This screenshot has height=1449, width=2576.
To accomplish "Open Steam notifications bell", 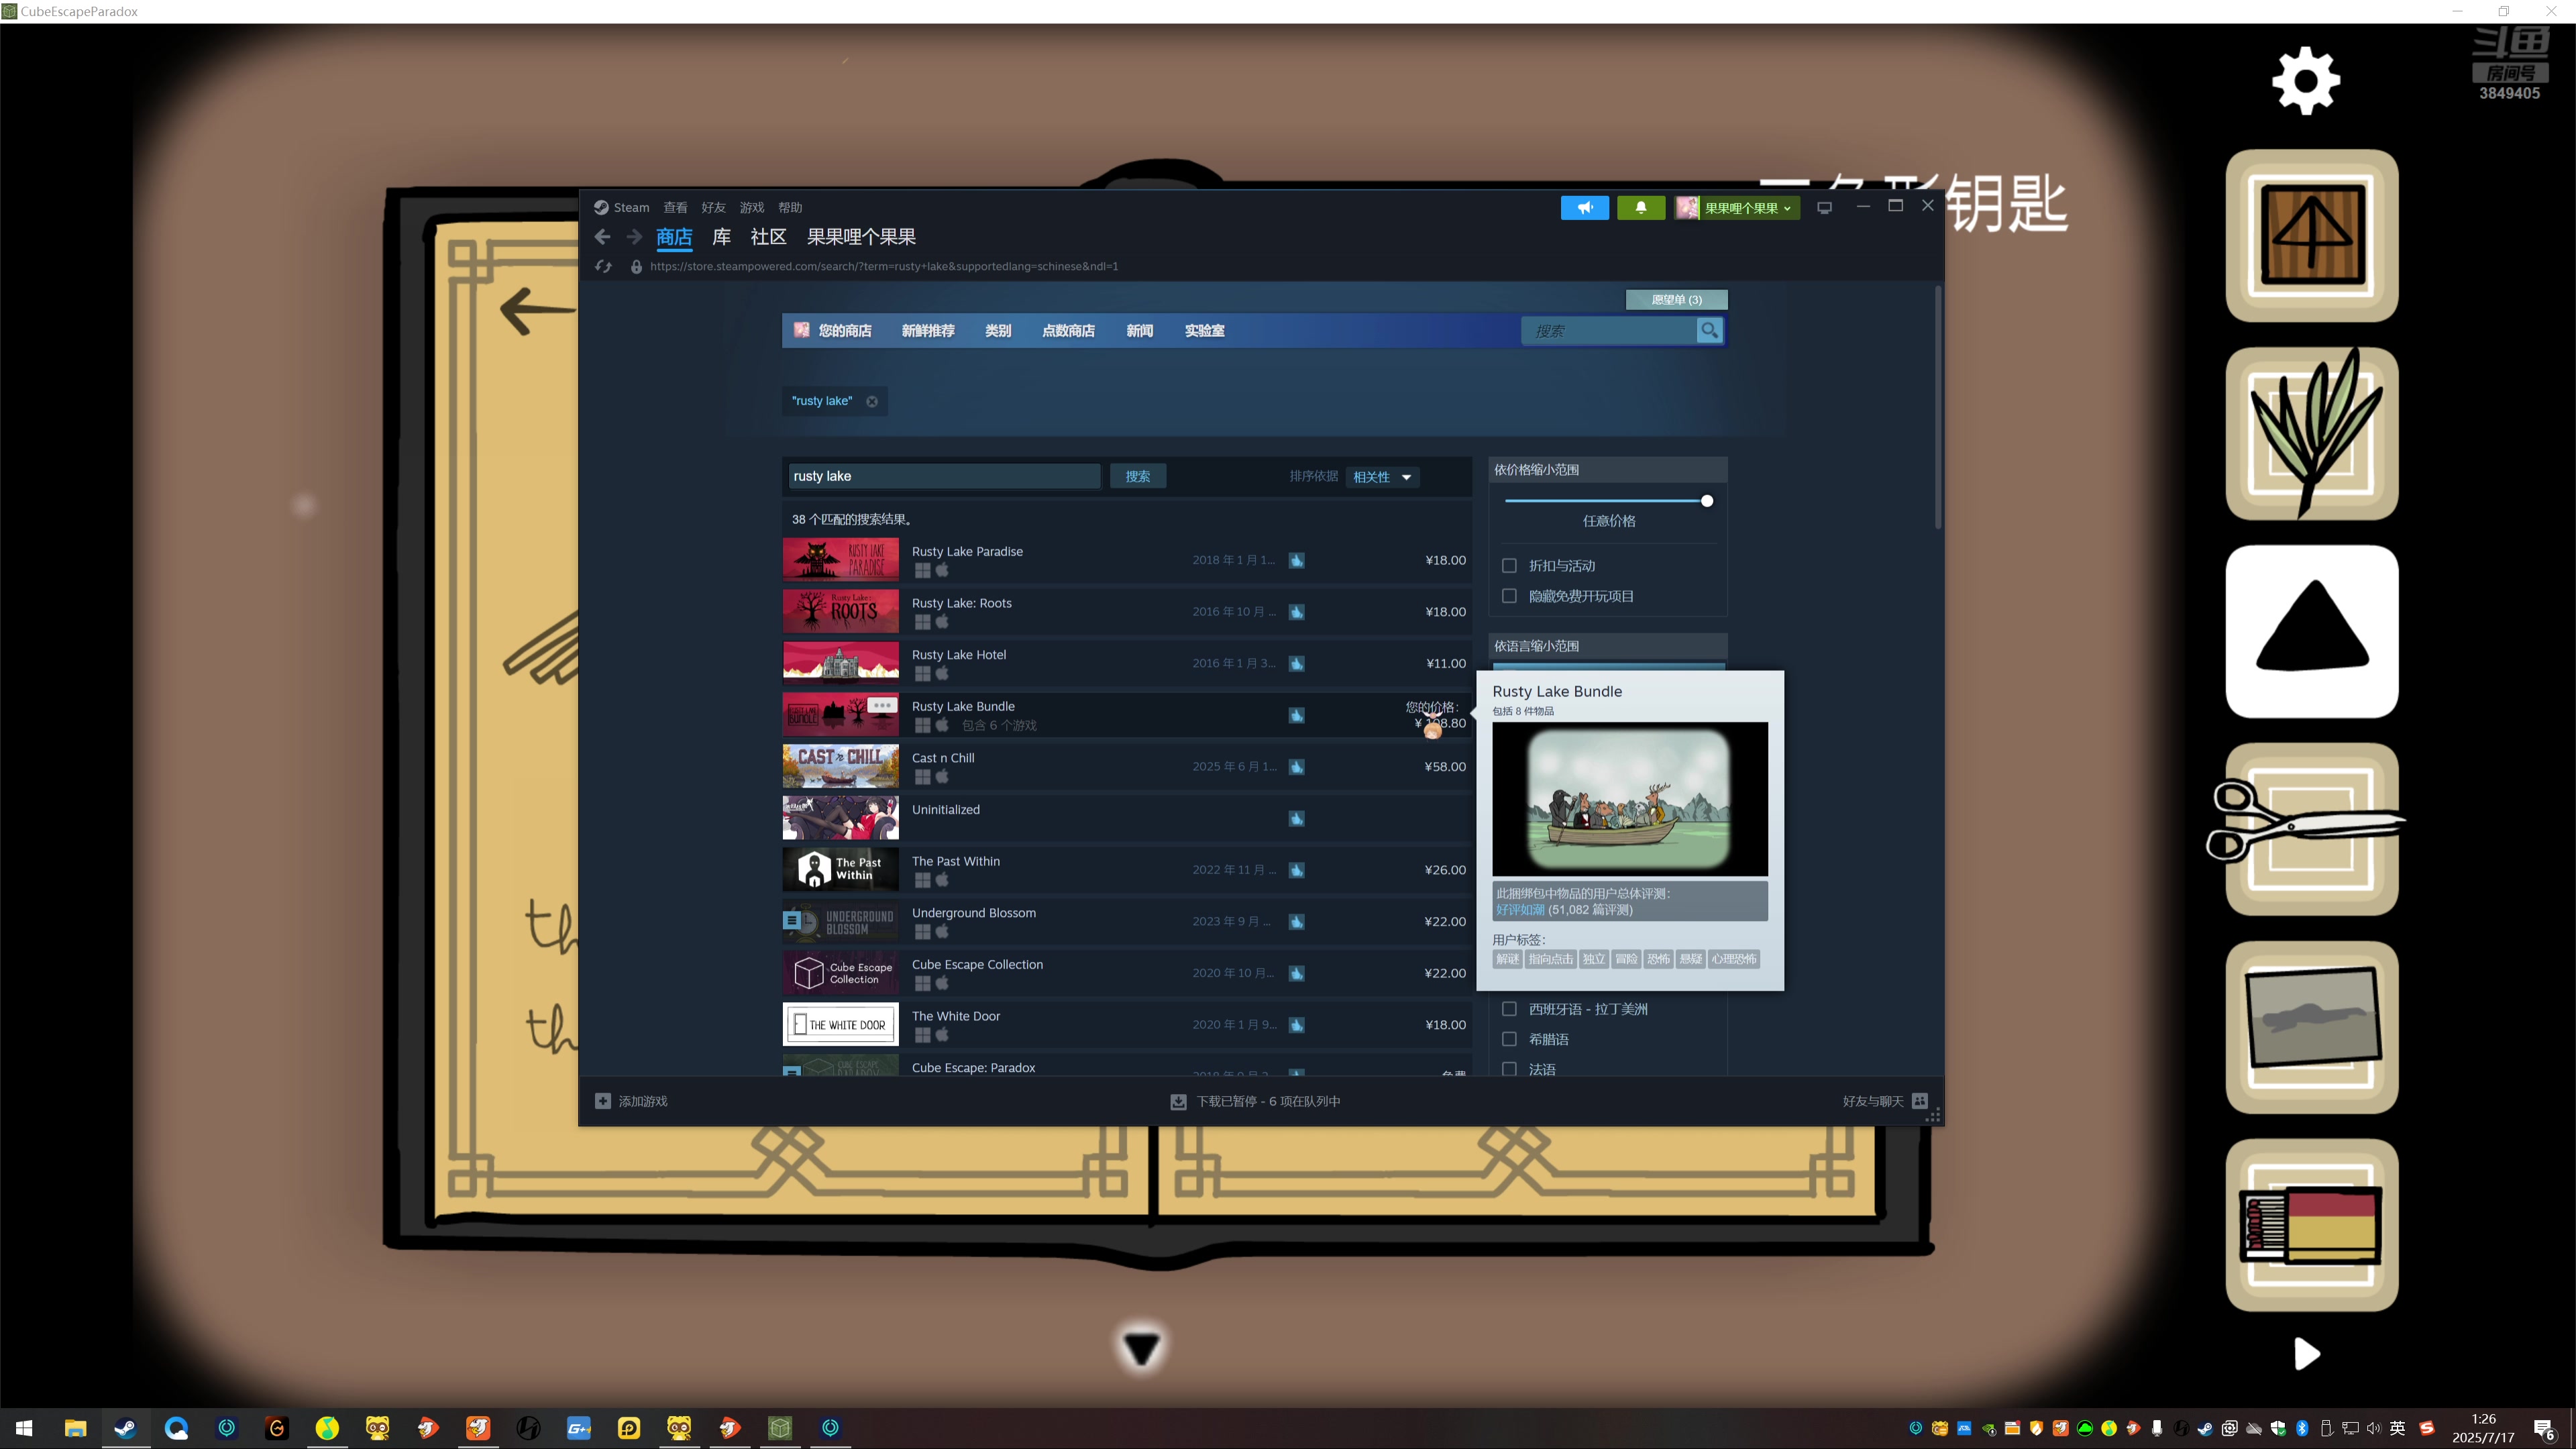I will pos(1641,208).
